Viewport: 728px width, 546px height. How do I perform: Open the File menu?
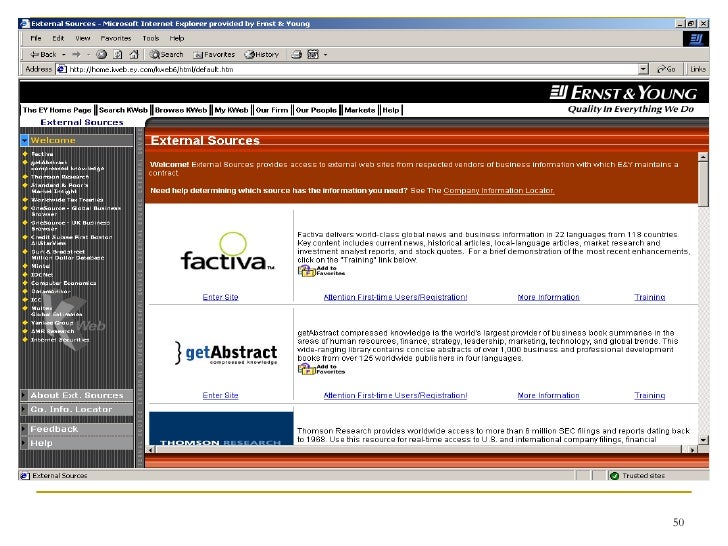click(x=36, y=38)
